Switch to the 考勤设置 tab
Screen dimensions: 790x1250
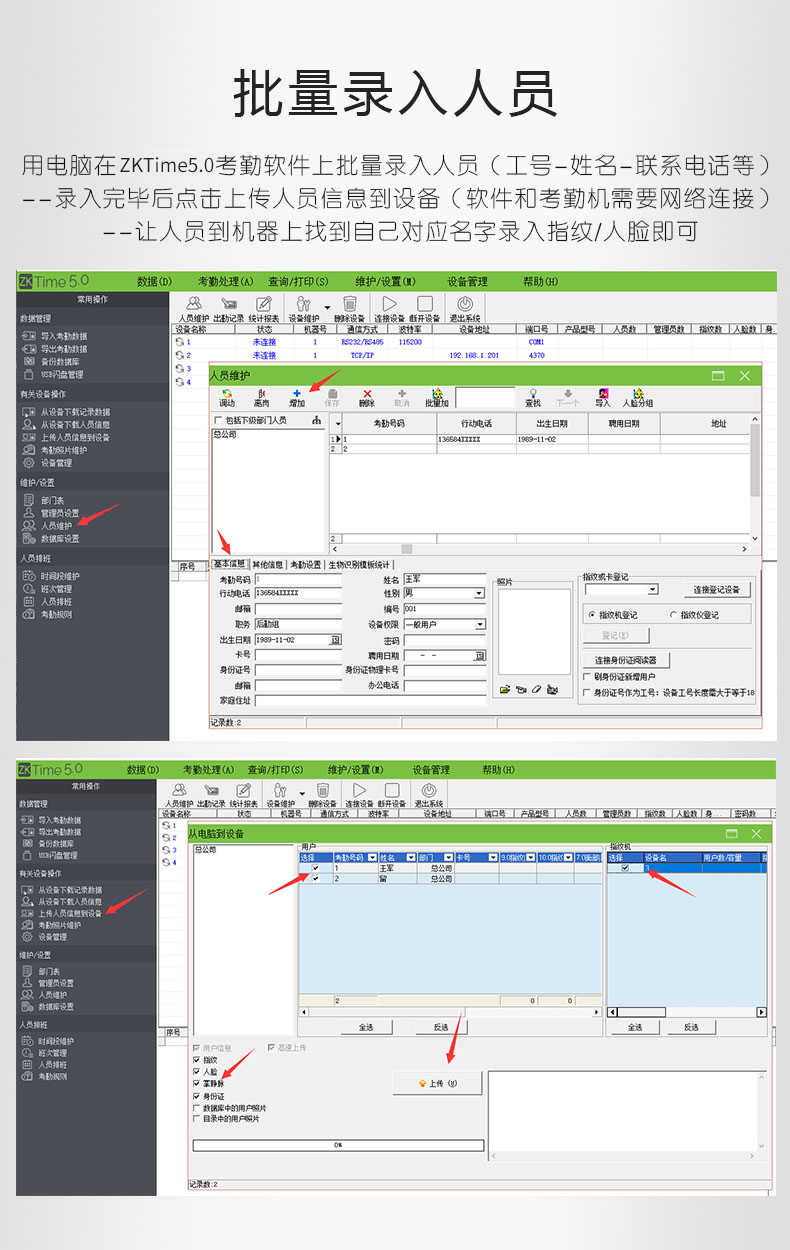(x=306, y=565)
